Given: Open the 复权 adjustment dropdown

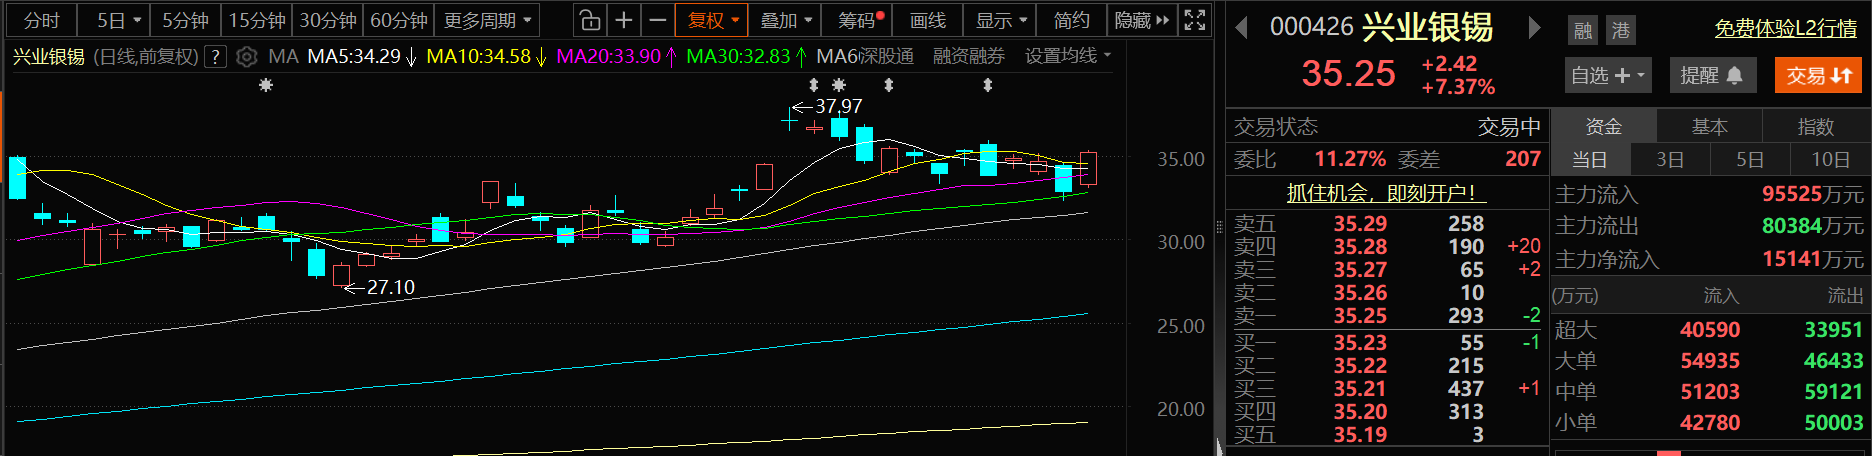Looking at the screenshot, I should (712, 20).
